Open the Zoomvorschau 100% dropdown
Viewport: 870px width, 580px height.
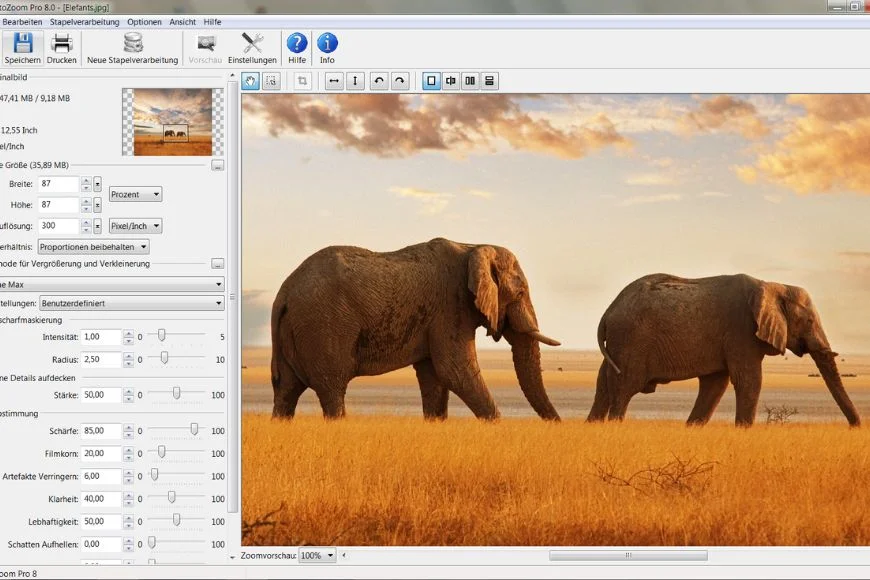[317, 556]
